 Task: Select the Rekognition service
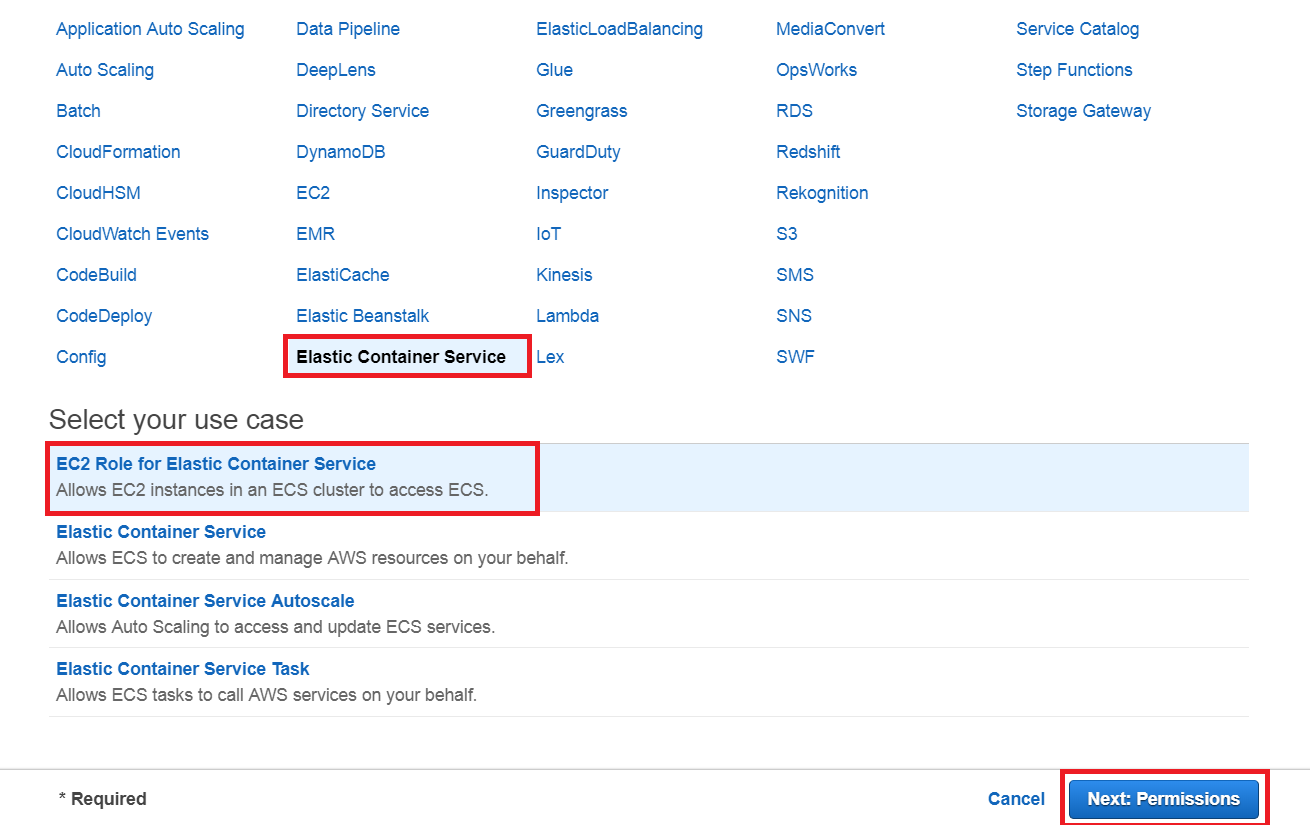(822, 192)
